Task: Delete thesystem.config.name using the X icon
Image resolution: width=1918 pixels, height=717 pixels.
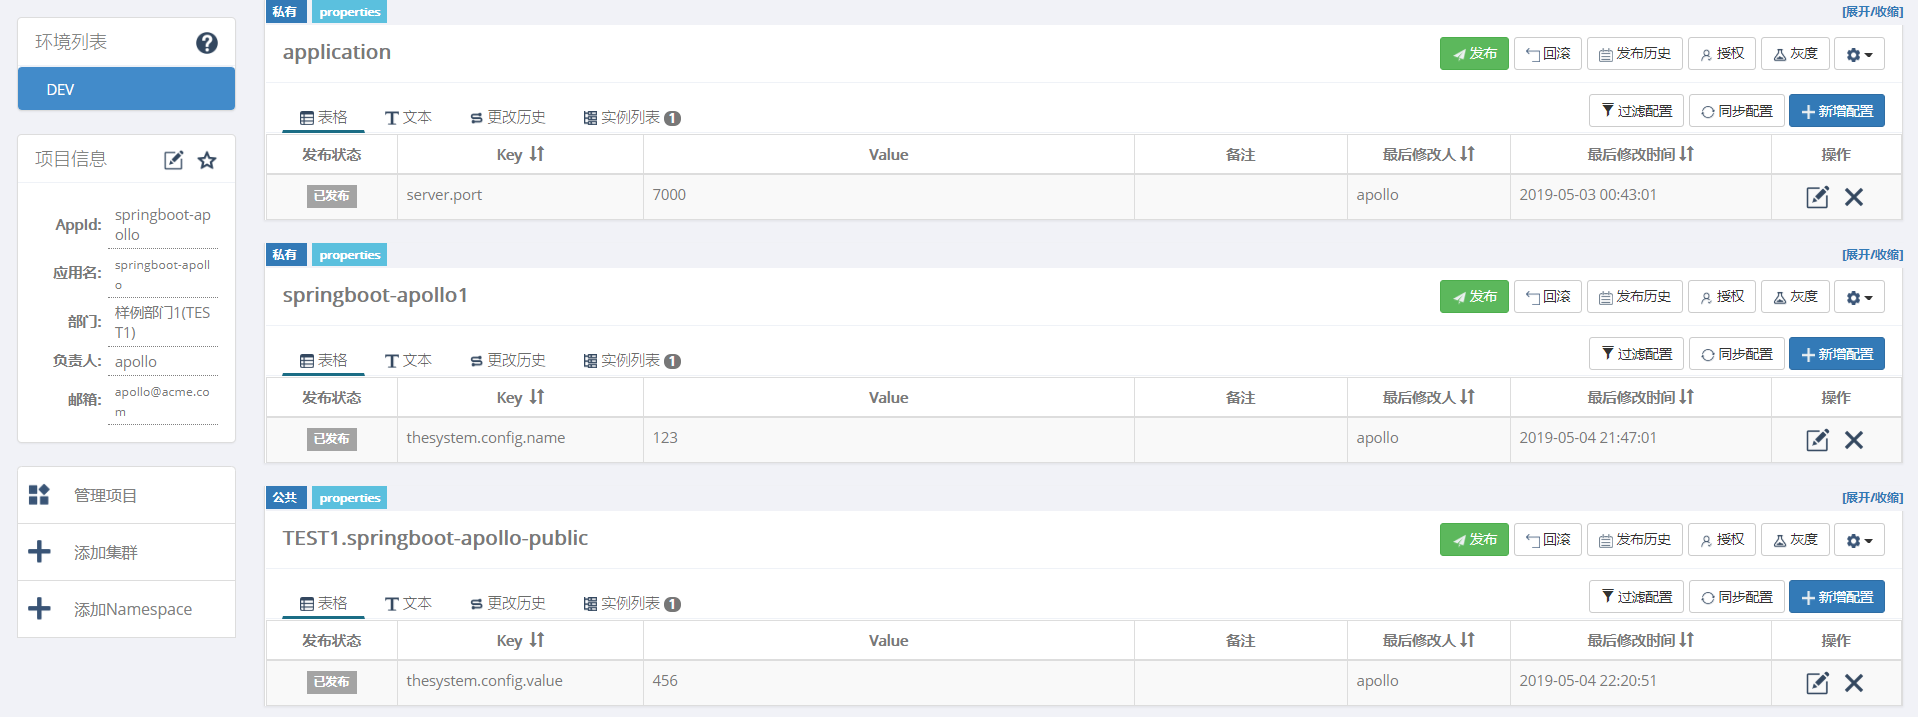Action: point(1854,440)
